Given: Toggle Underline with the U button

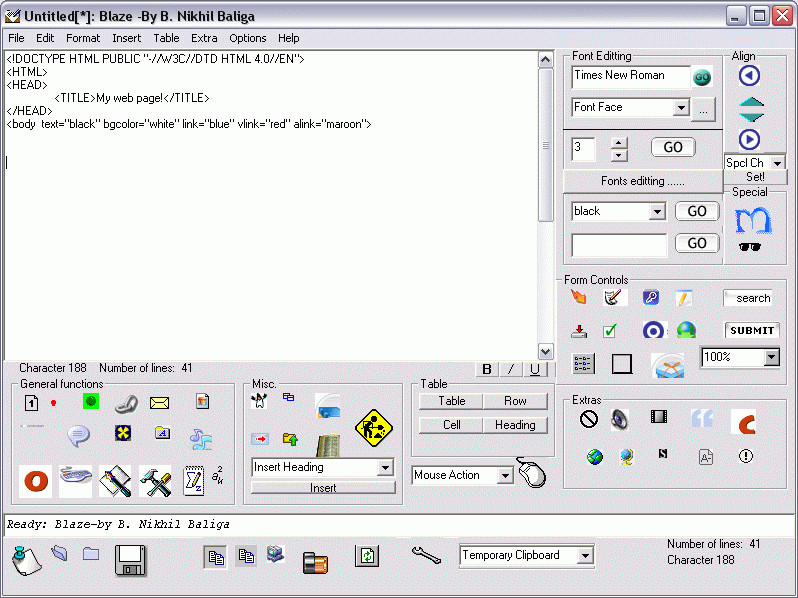Looking at the screenshot, I should tap(534, 369).
